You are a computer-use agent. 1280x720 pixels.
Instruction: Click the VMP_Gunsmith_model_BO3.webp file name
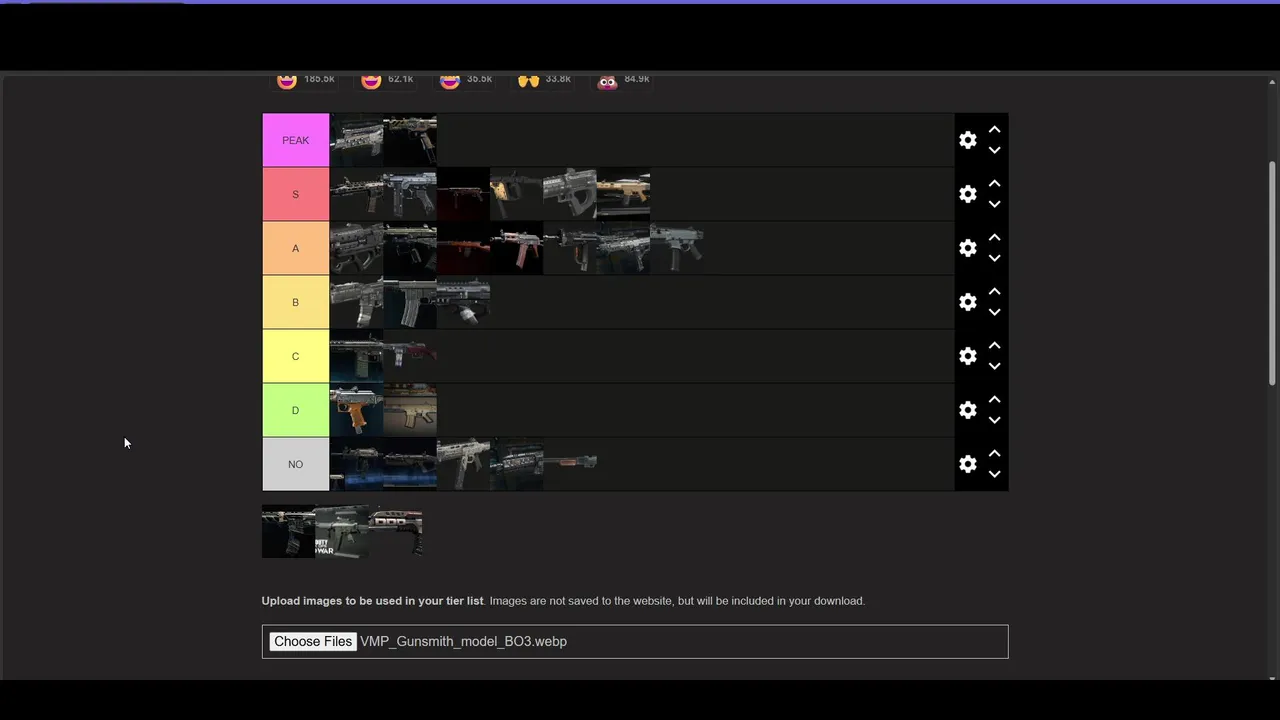(463, 641)
